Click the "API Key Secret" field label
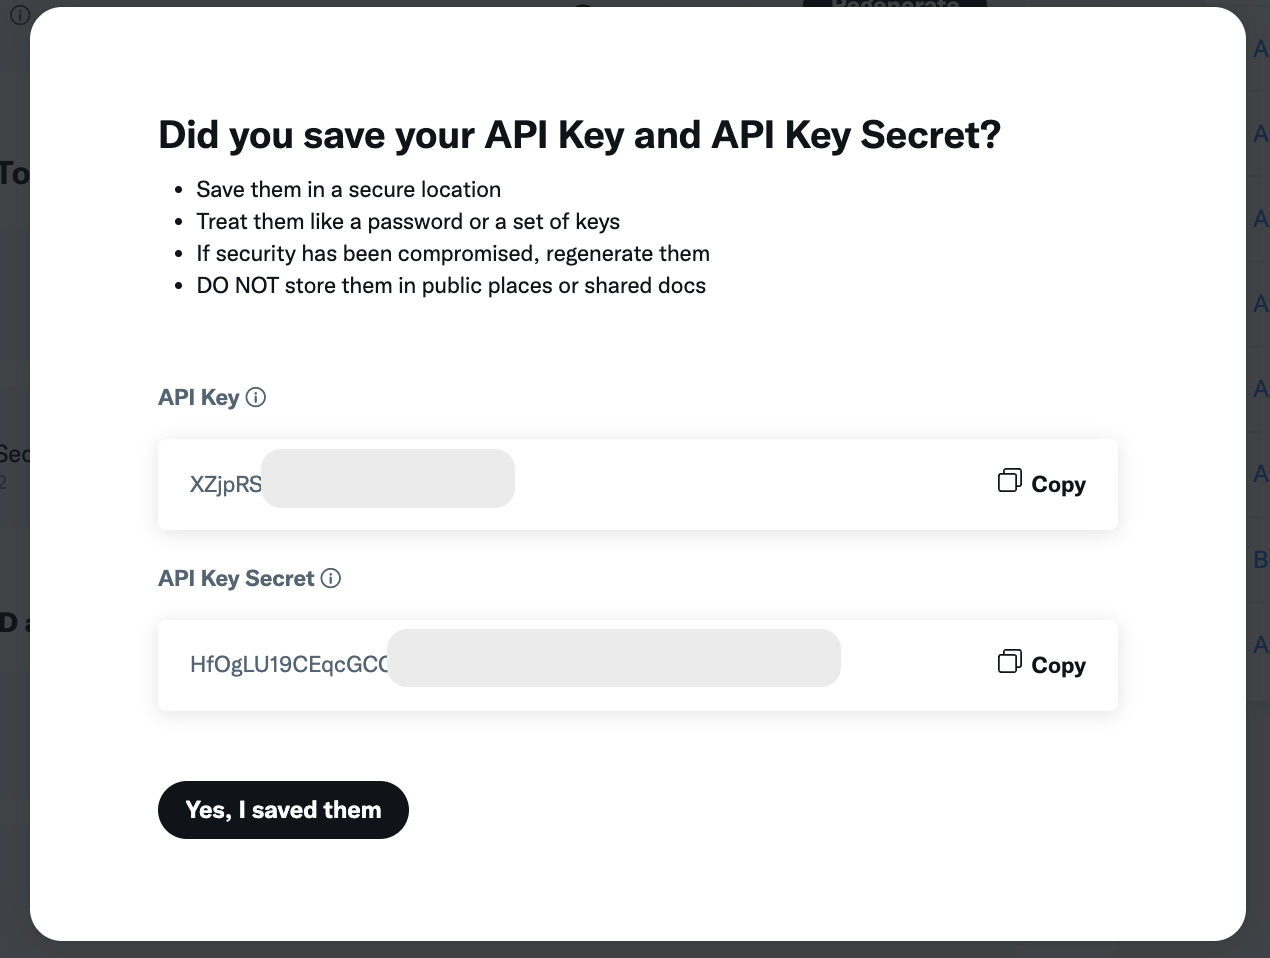The height and width of the screenshot is (958, 1270). 236,579
